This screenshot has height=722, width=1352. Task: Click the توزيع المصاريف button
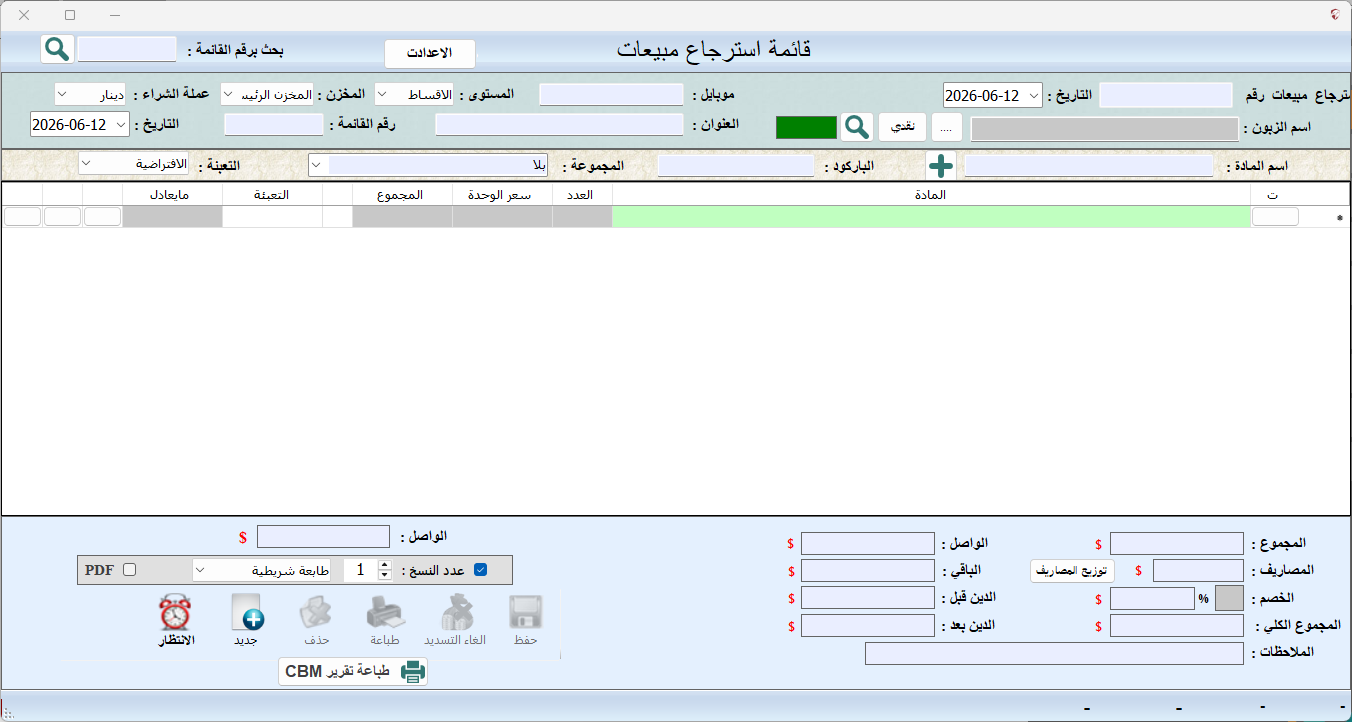[x=1072, y=570]
